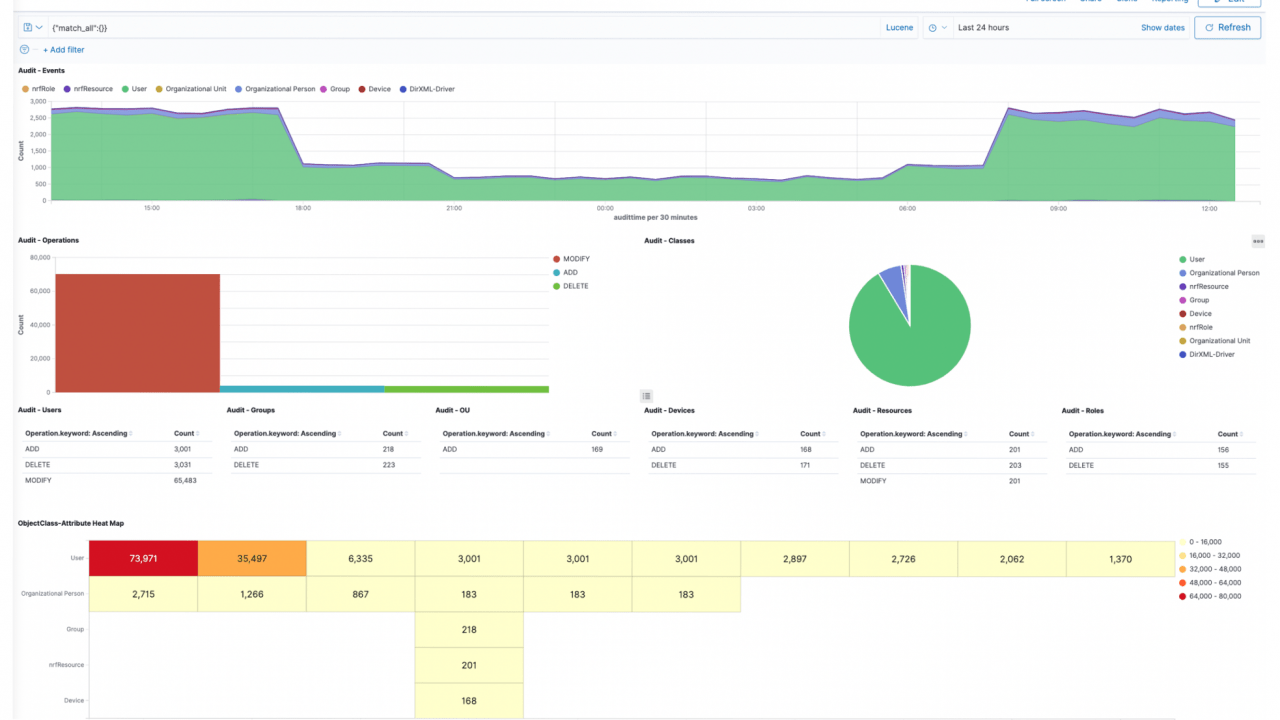Click the Add filter link
Screen dimensions: 1280x720
point(64,49)
